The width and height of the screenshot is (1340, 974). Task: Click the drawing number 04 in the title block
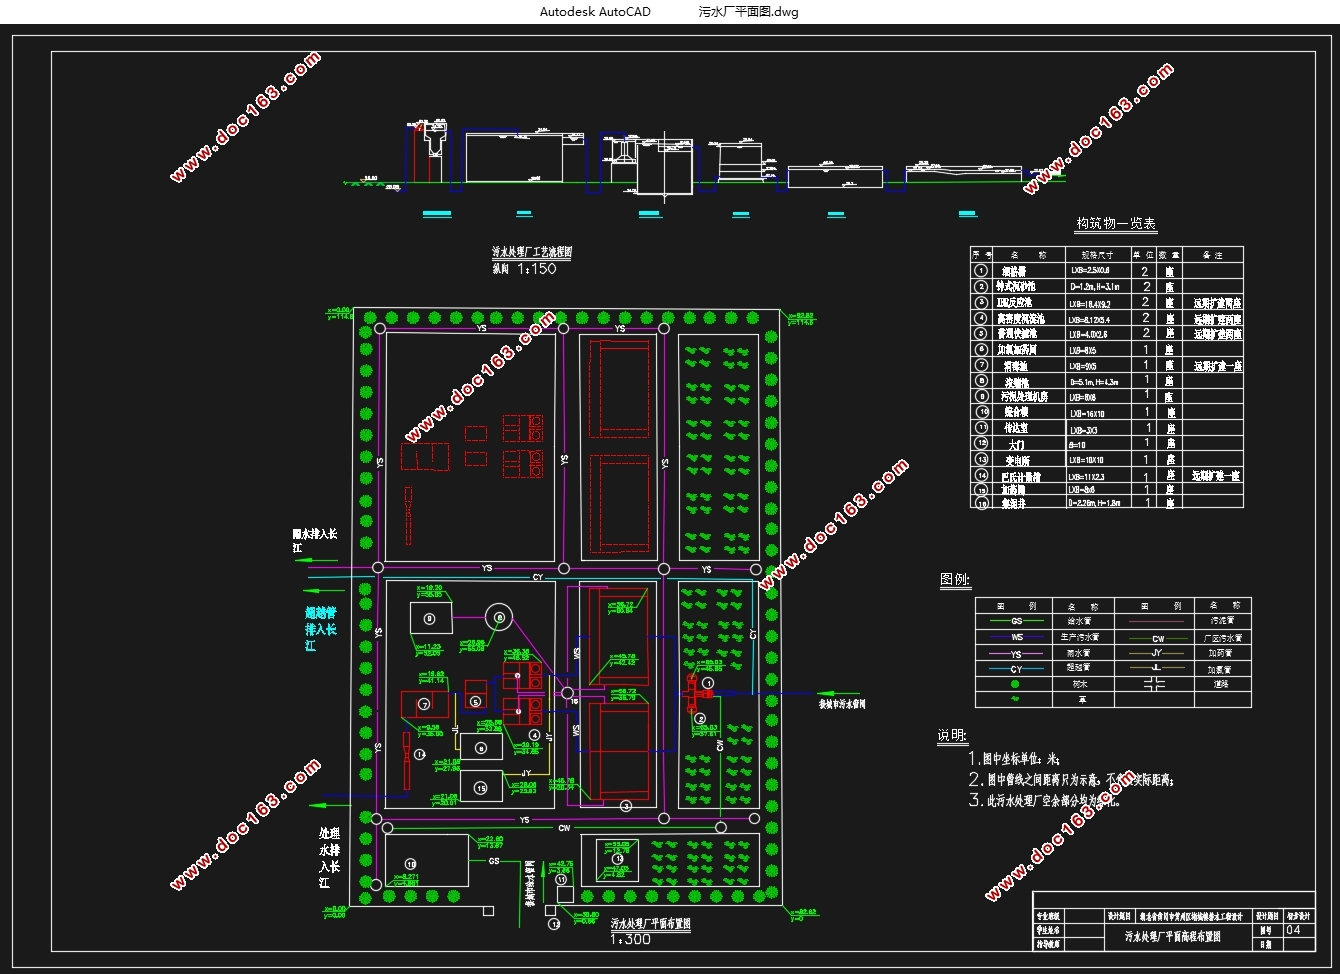coord(1293,929)
